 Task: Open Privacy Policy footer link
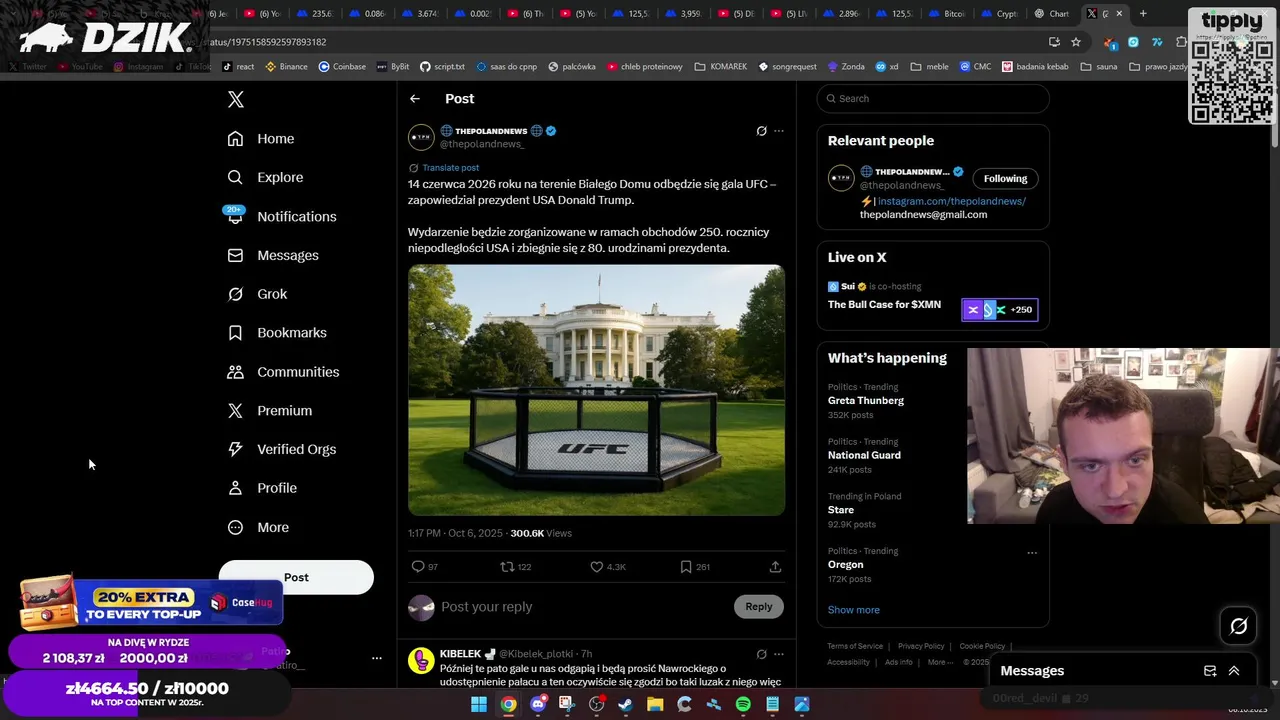tap(921, 646)
